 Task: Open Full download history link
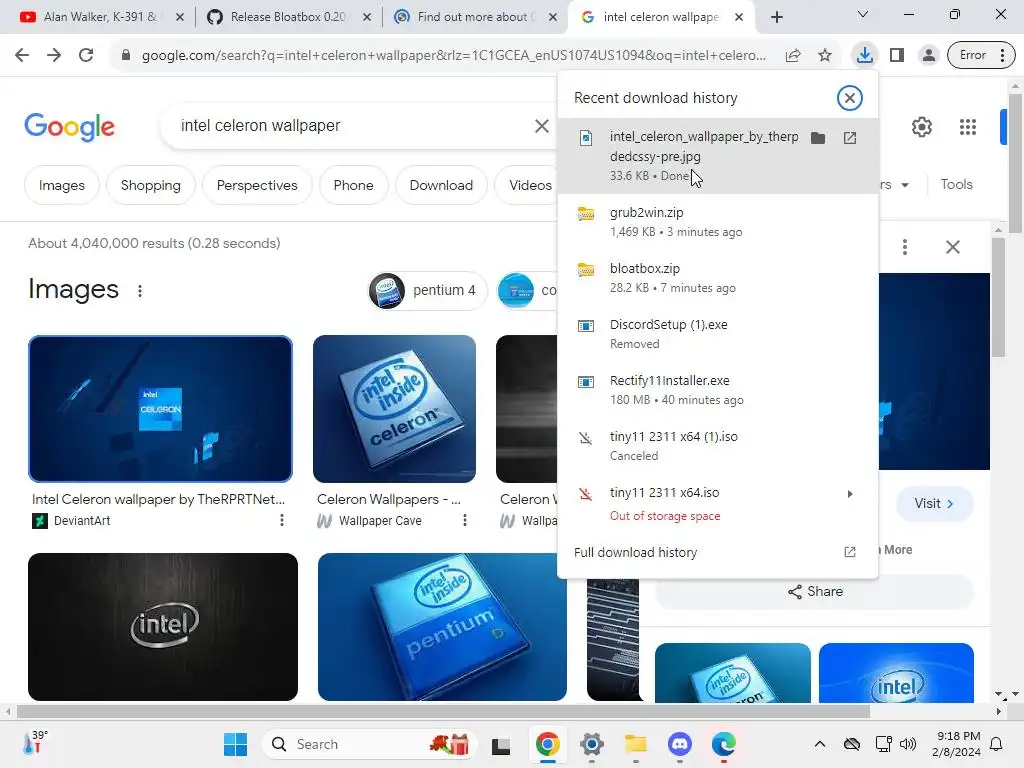pyautogui.click(x=716, y=552)
